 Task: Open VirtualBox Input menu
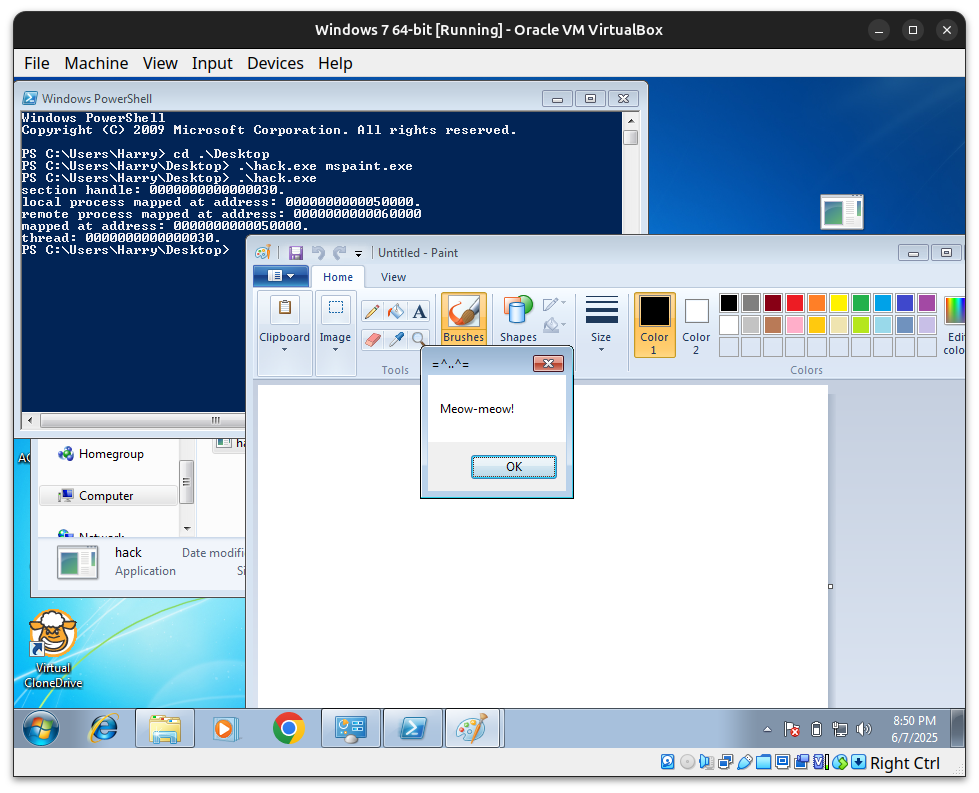(212, 63)
